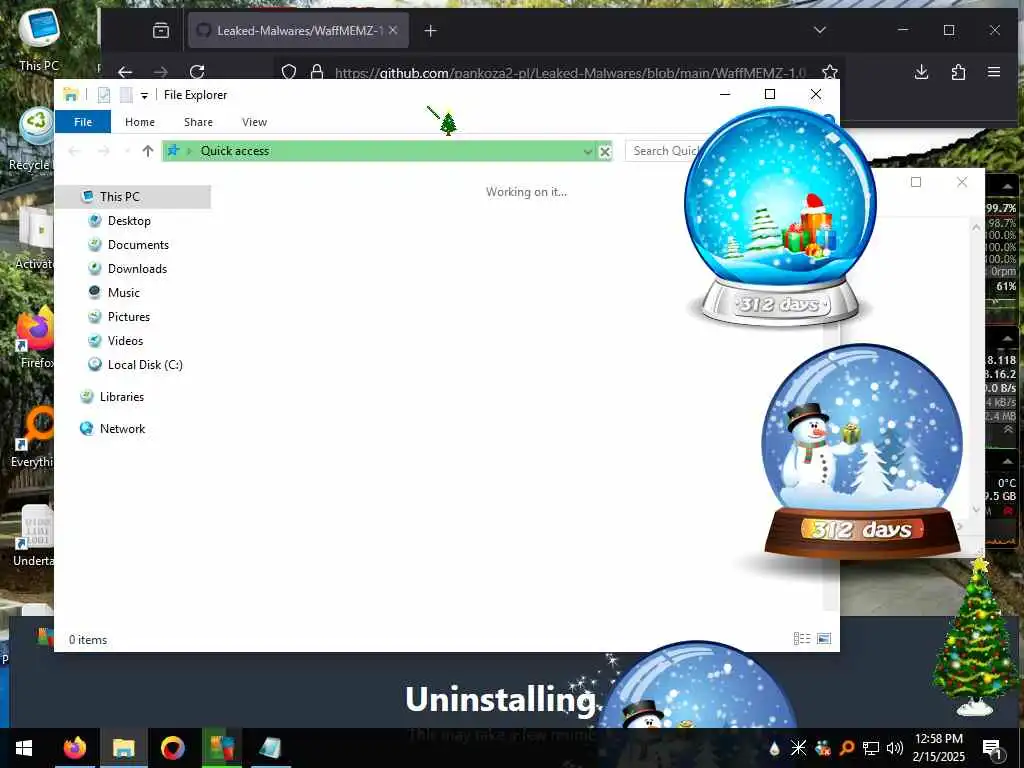Click the Firefox back button

point(125,72)
